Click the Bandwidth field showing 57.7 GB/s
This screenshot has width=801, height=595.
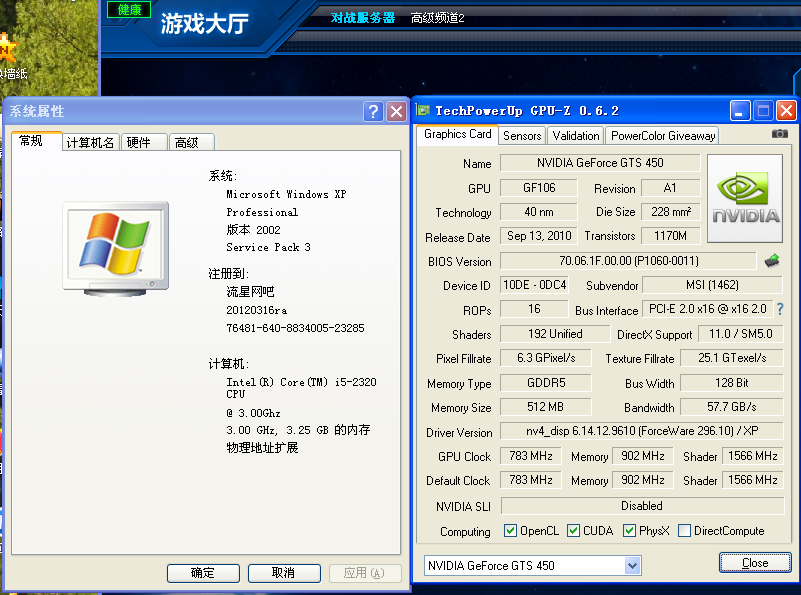coord(732,407)
